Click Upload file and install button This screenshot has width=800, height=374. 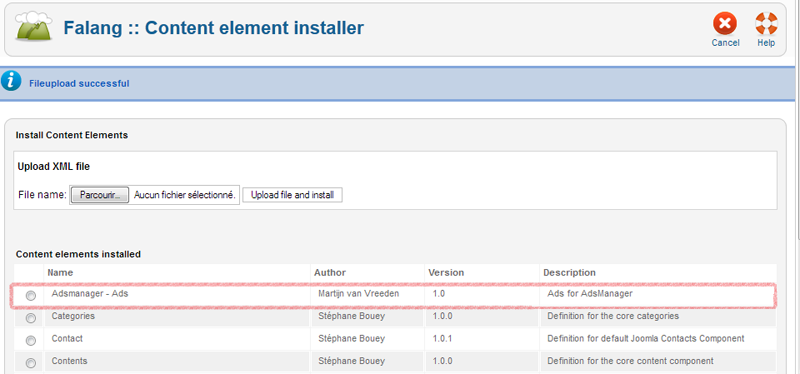(x=292, y=195)
